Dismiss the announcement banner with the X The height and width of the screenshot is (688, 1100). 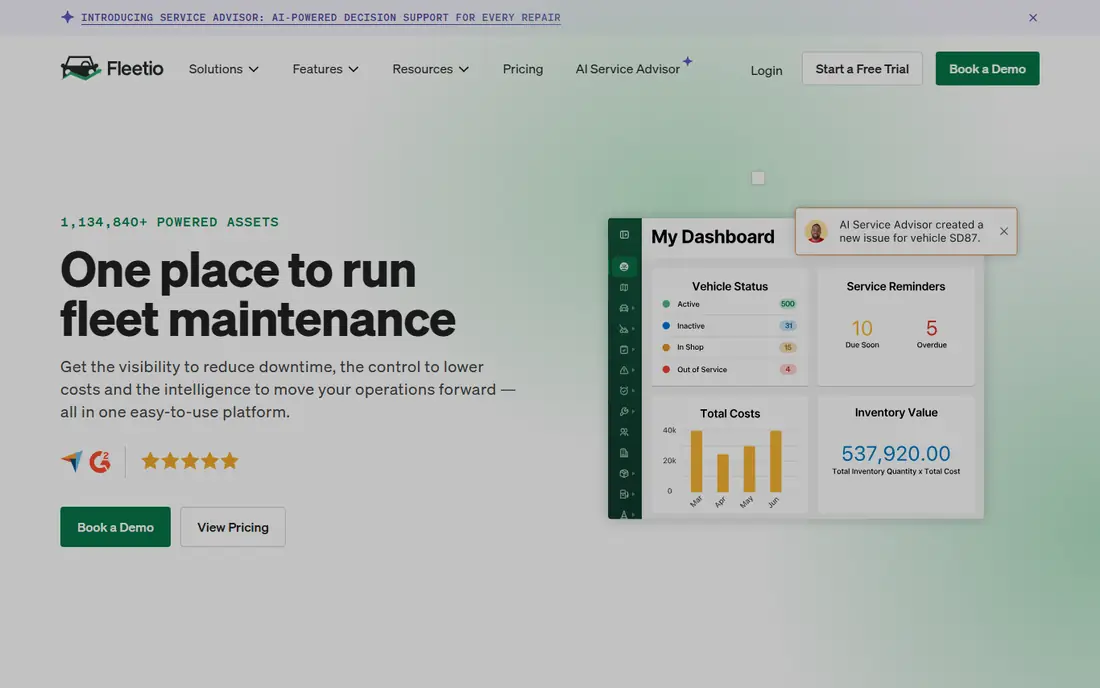(x=1033, y=18)
